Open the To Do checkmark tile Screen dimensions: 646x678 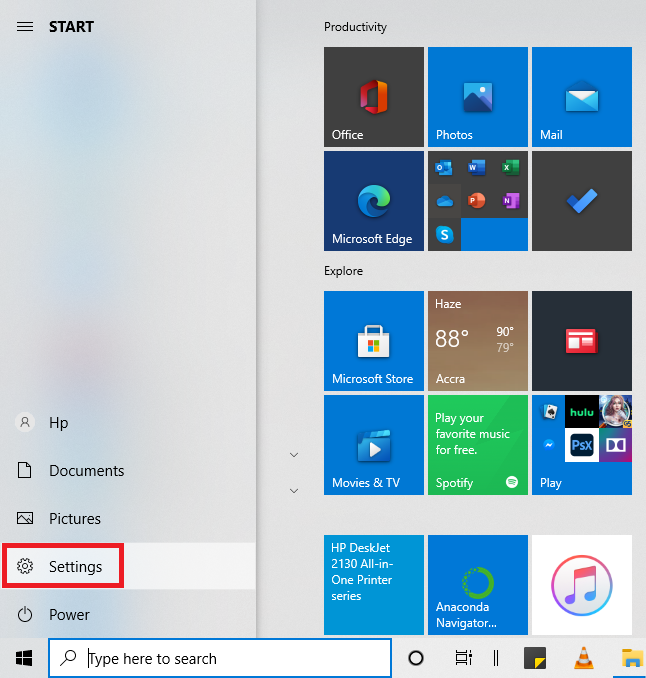click(582, 201)
